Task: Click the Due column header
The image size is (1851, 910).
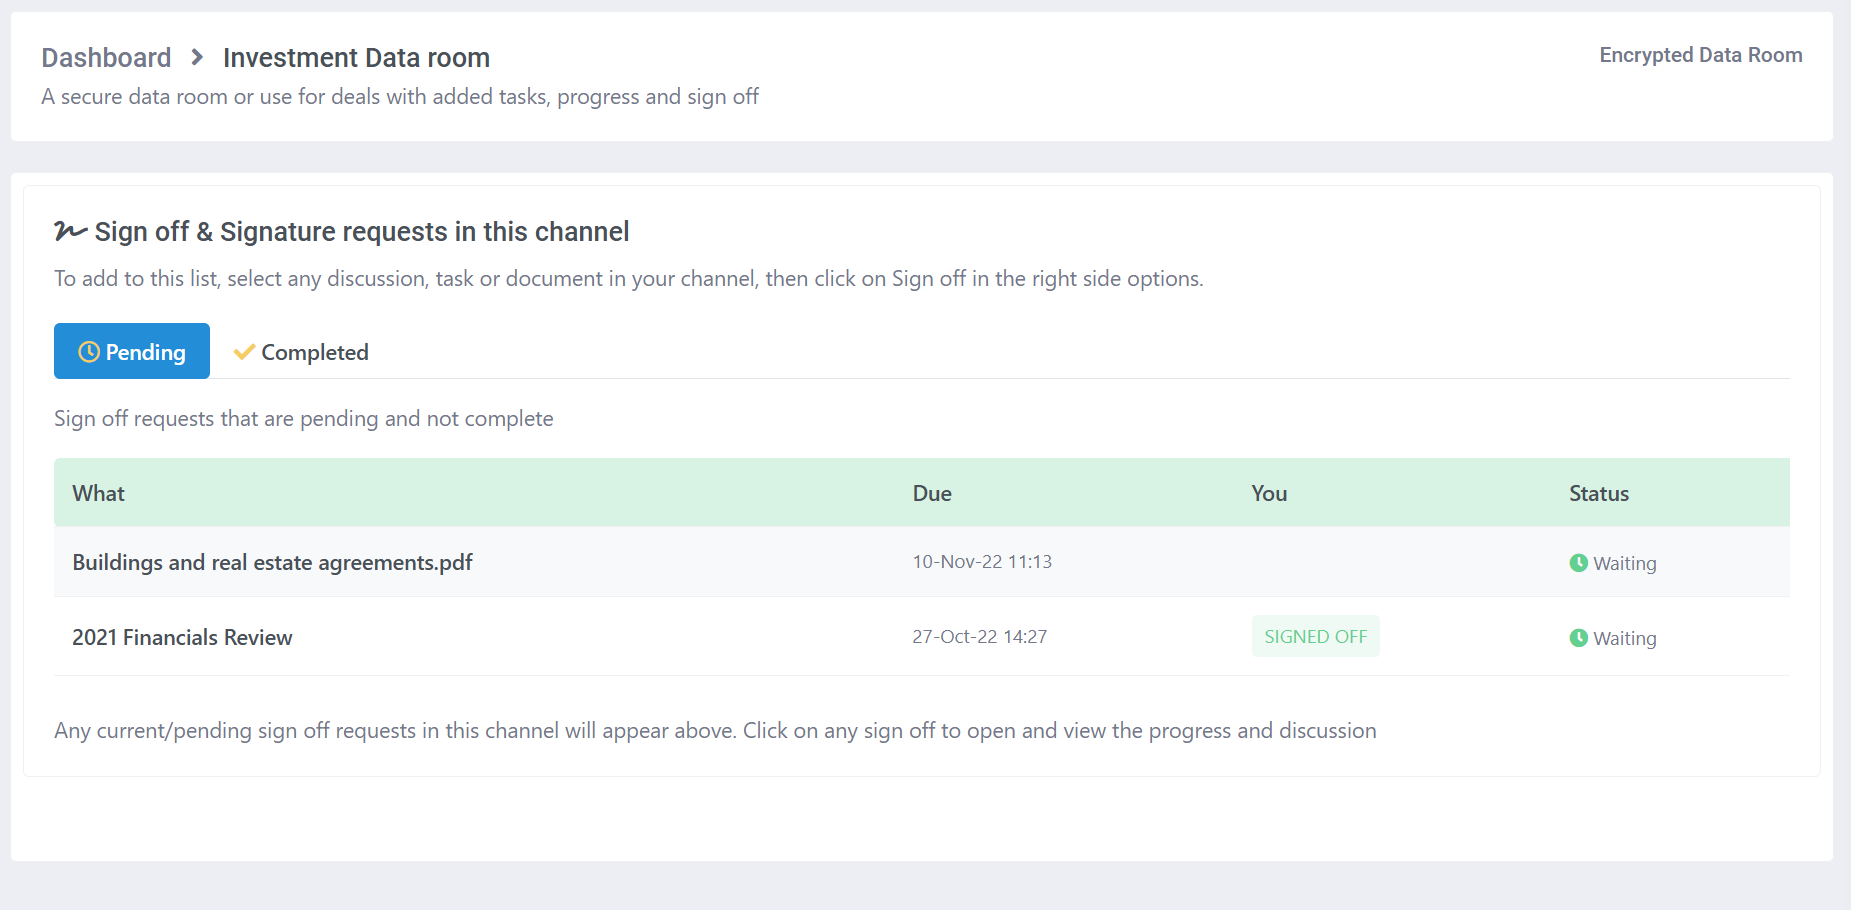Action: 932,493
